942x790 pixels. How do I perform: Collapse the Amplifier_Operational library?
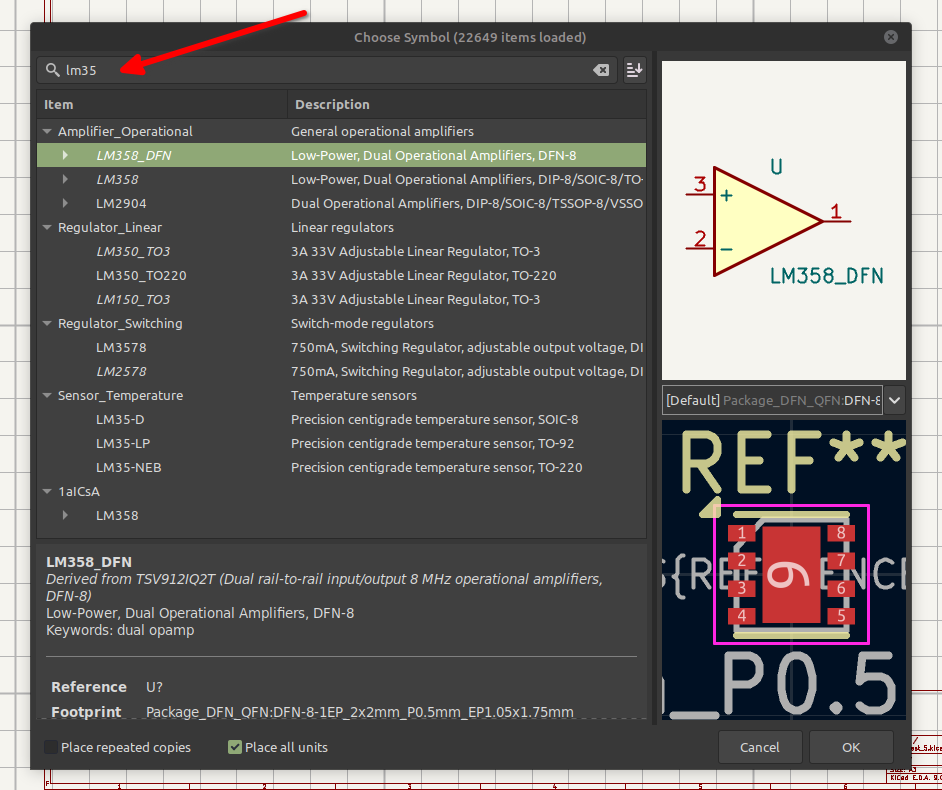point(47,131)
